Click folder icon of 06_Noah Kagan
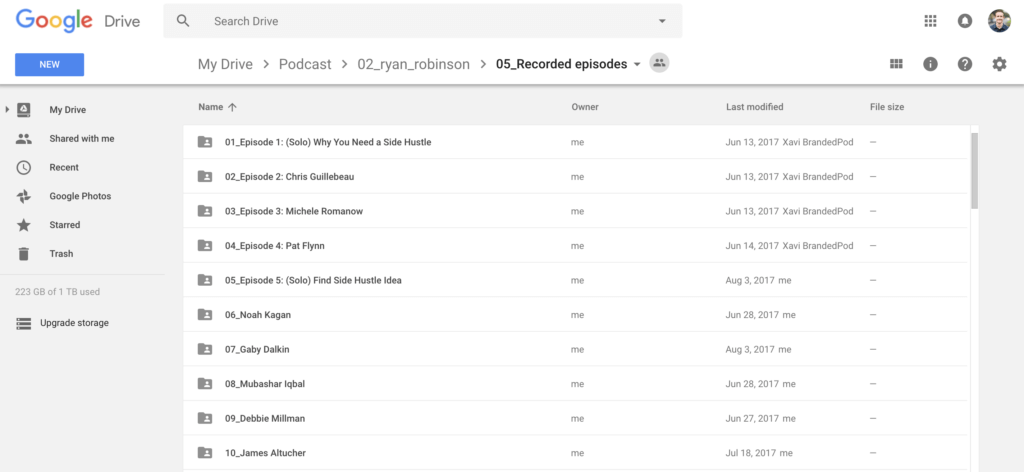 (x=205, y=315)
